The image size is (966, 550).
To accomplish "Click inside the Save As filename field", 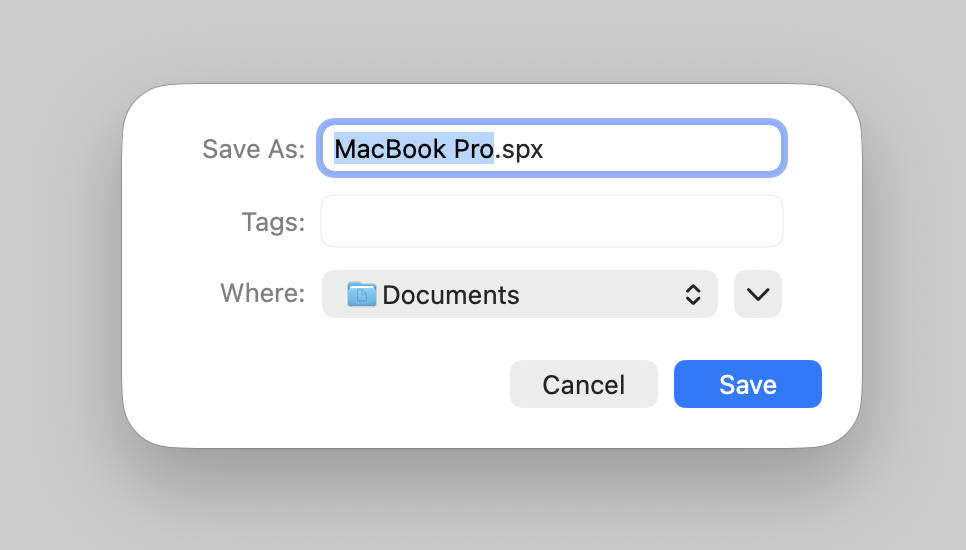I will point(552,148).
